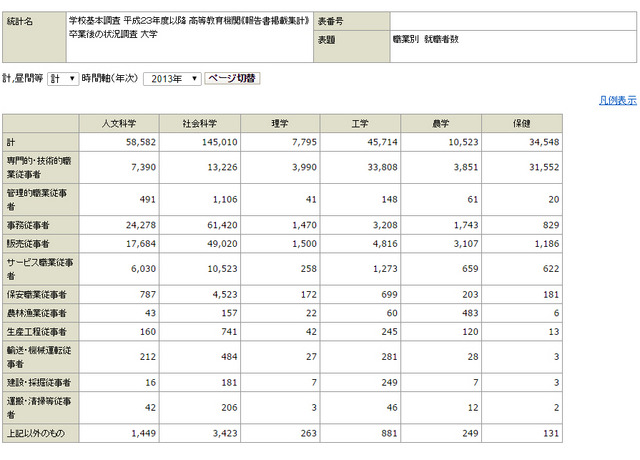
Task: Click the value 7,795 in 計 row
Action: [304, 142]
